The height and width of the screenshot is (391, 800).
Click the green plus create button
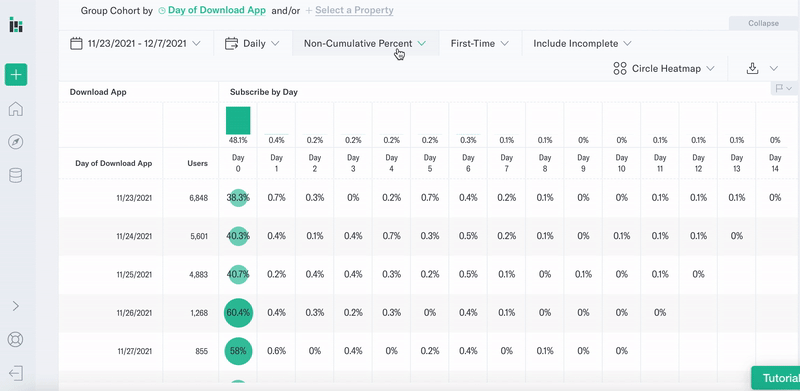tap(16, 75)
